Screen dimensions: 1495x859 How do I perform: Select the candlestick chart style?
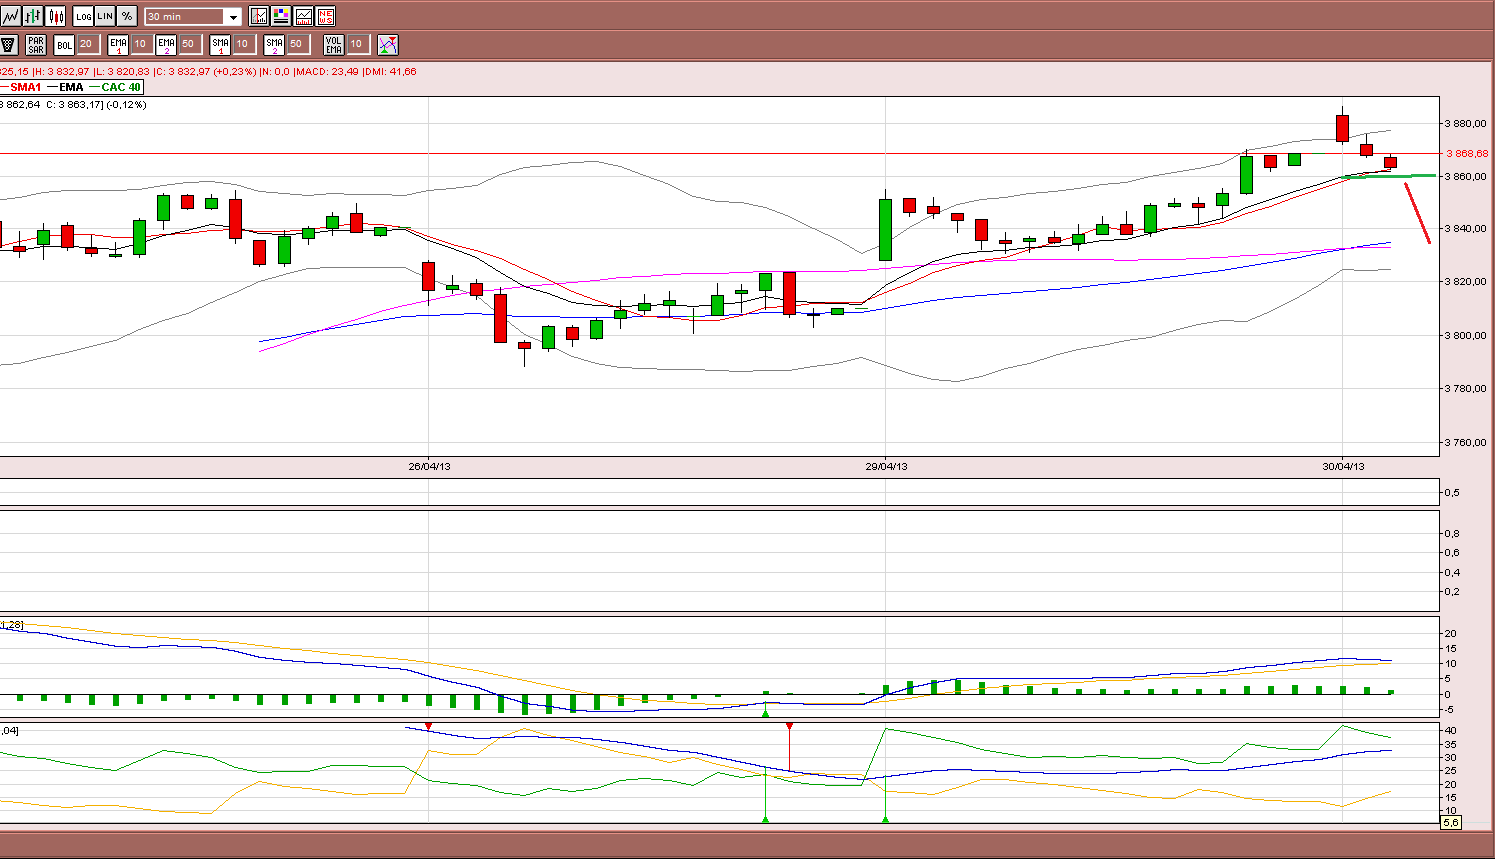[56, 16]
